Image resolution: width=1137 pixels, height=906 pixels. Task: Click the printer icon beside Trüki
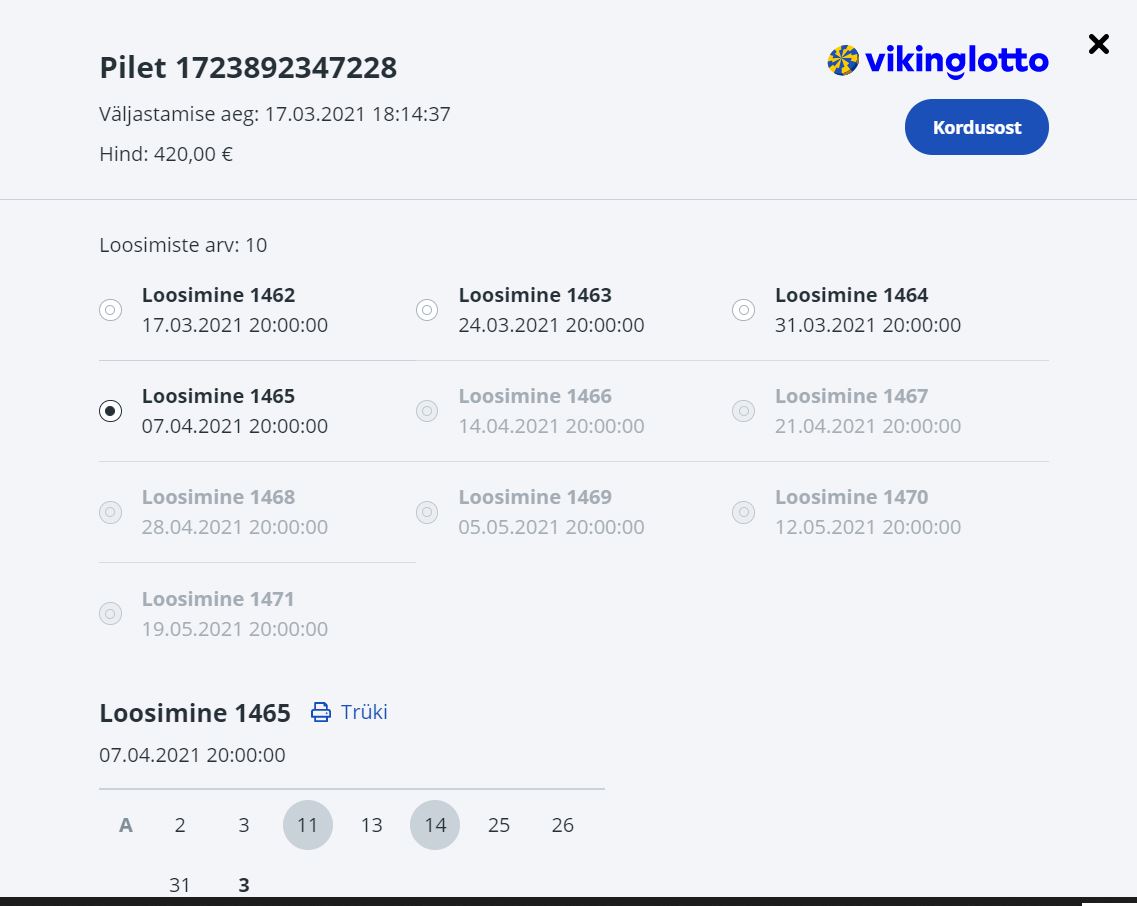coord(321,712)
